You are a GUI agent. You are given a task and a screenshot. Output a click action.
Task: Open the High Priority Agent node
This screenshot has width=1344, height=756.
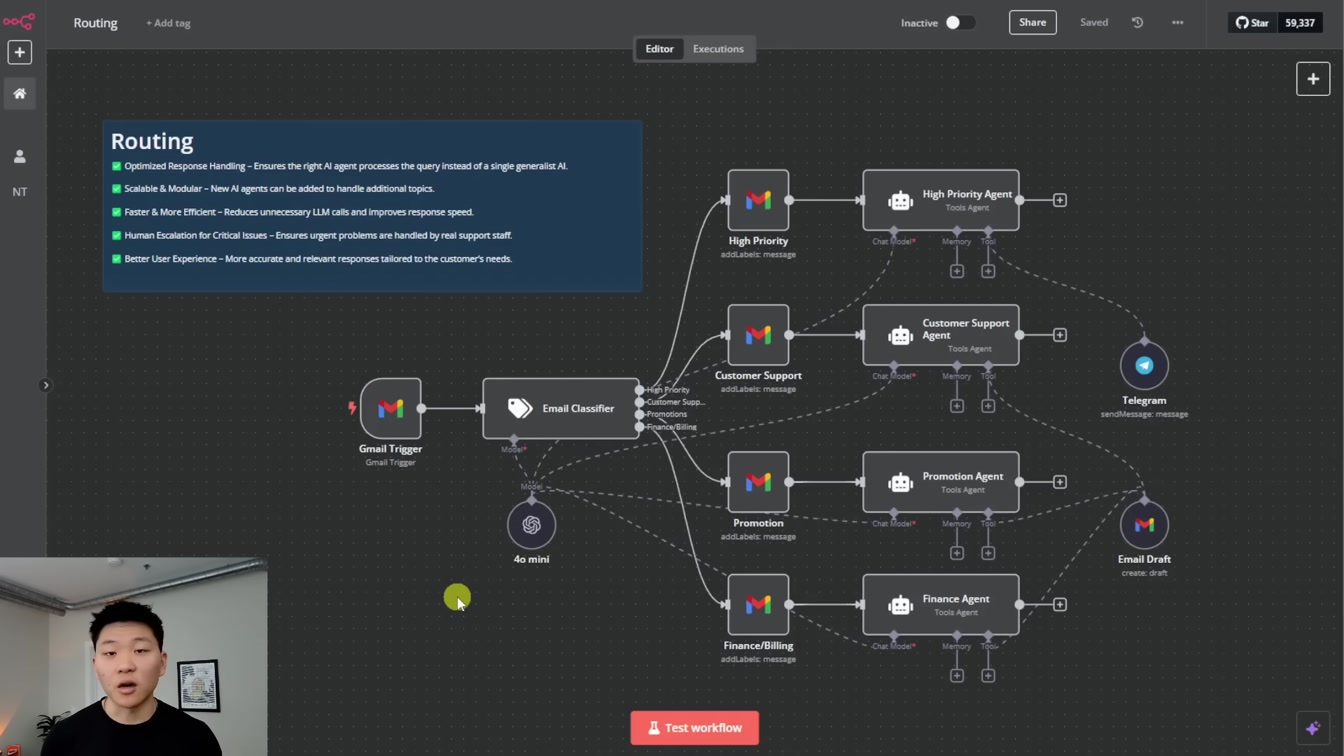click(x=941, y=200)
